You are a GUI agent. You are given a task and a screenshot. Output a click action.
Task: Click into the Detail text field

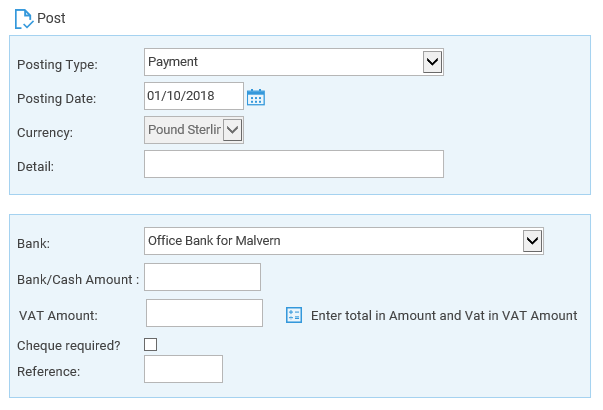click(294, 164)
